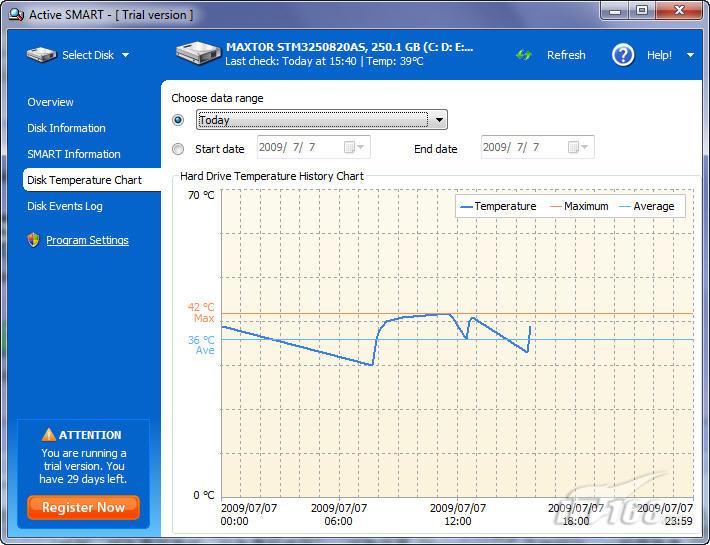Viewport: 710px width, 545px height.
Task: Select the Disk Temperature Chart tab
Action: (91, 180)
